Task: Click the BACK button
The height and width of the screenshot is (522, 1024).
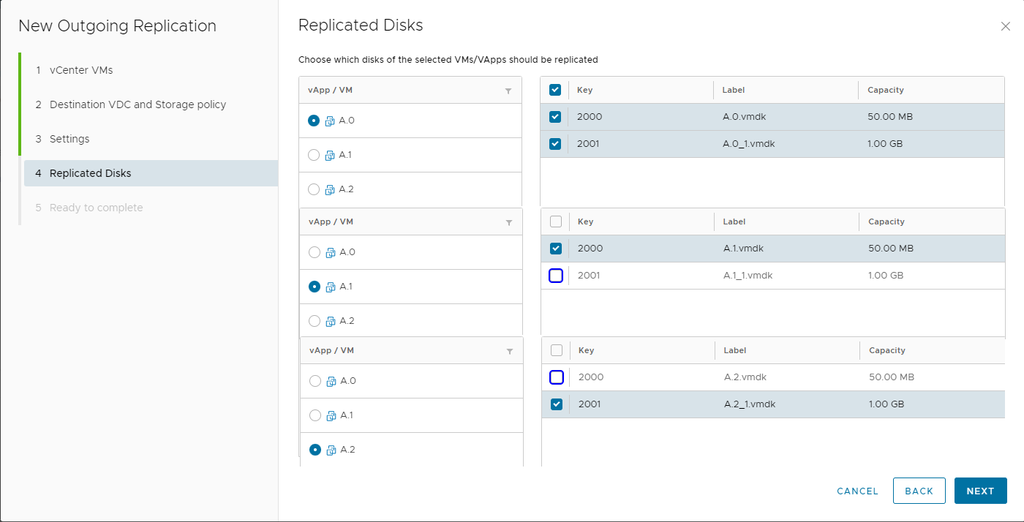Action: coord(918,491)
